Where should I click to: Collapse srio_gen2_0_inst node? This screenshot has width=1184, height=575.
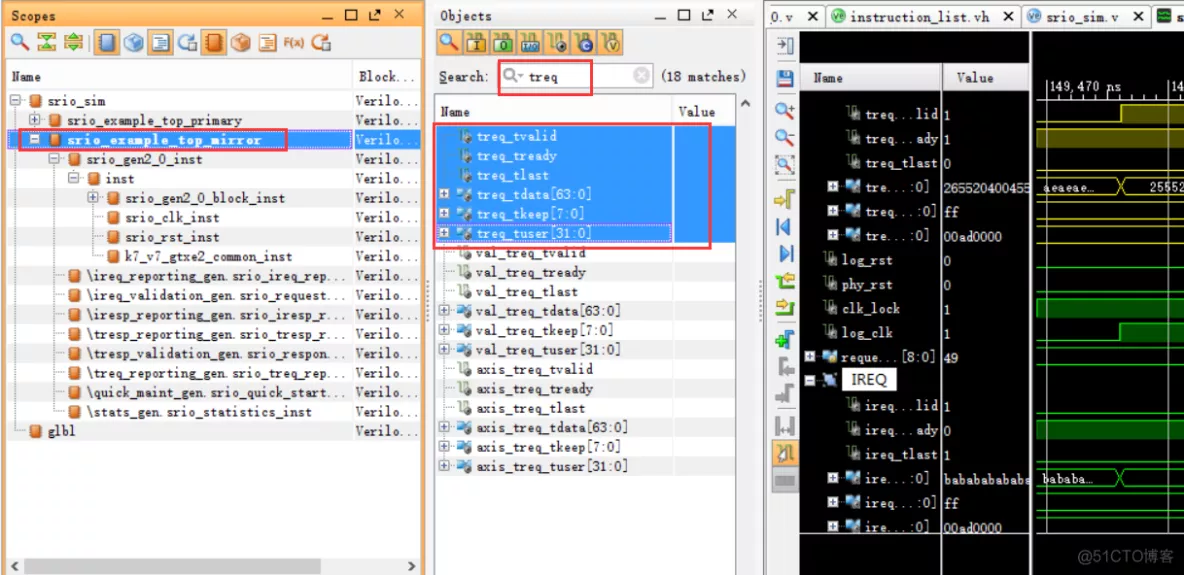54,159
